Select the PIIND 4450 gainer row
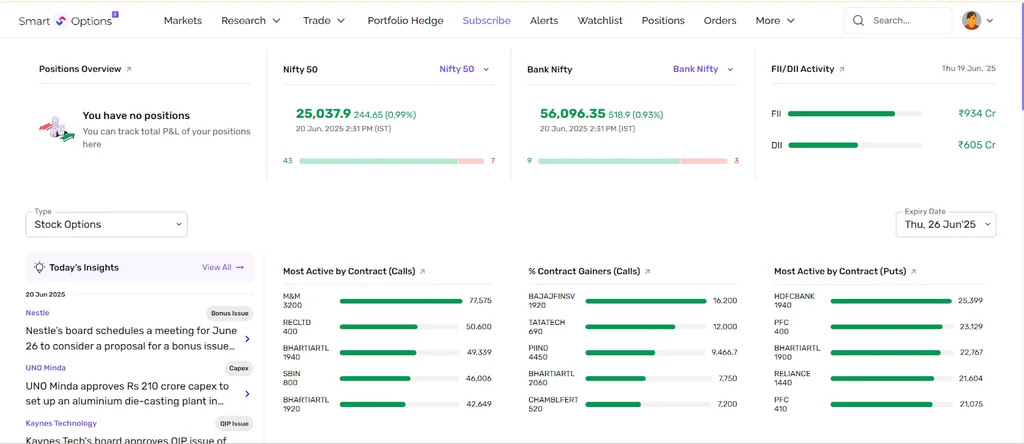 [x=633, y=352]
